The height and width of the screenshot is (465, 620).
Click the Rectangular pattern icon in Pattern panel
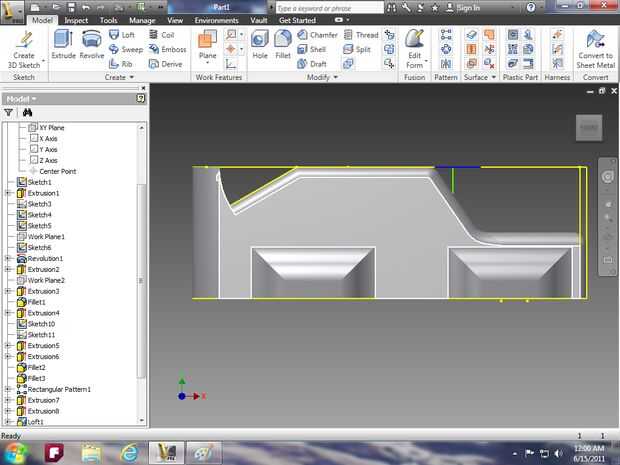tap(446, 35)
